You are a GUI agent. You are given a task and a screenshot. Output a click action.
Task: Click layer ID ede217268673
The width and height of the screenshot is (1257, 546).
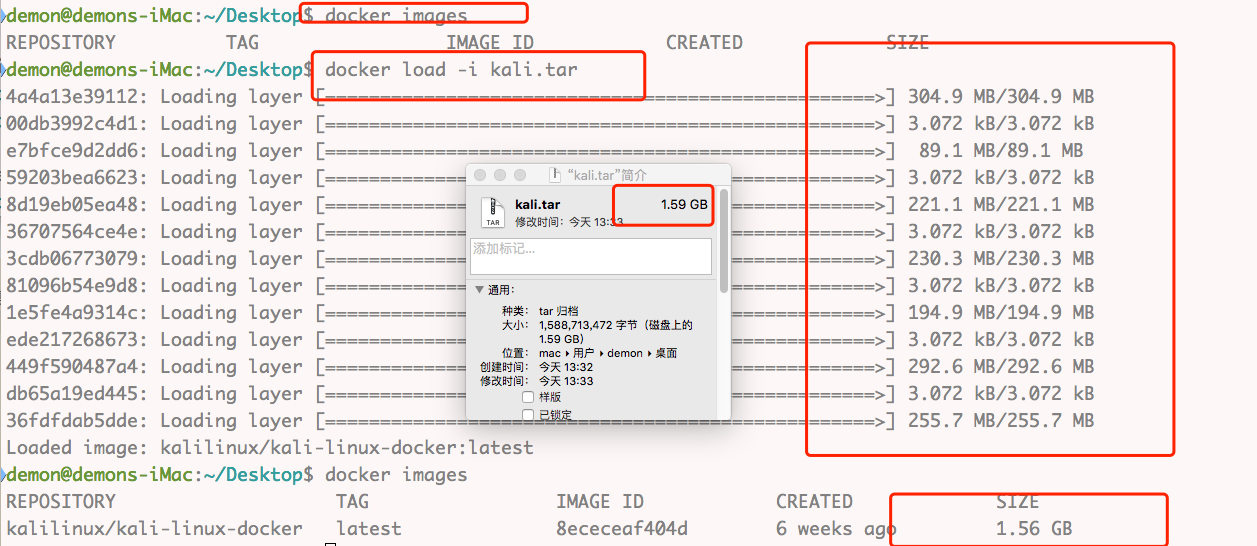tap(71, 340)
